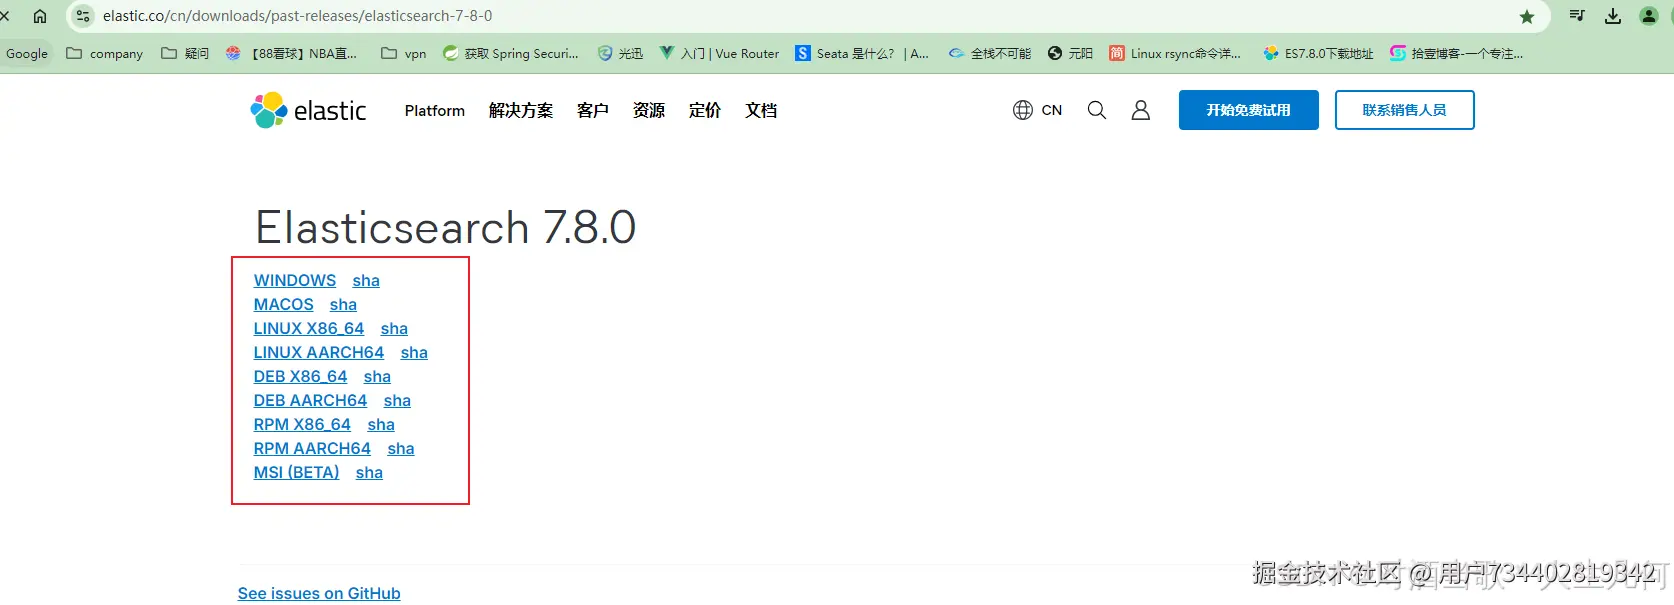Open the vpn bookmarks folder
Screen dimensions: 1674x605
tap(404, 54)
